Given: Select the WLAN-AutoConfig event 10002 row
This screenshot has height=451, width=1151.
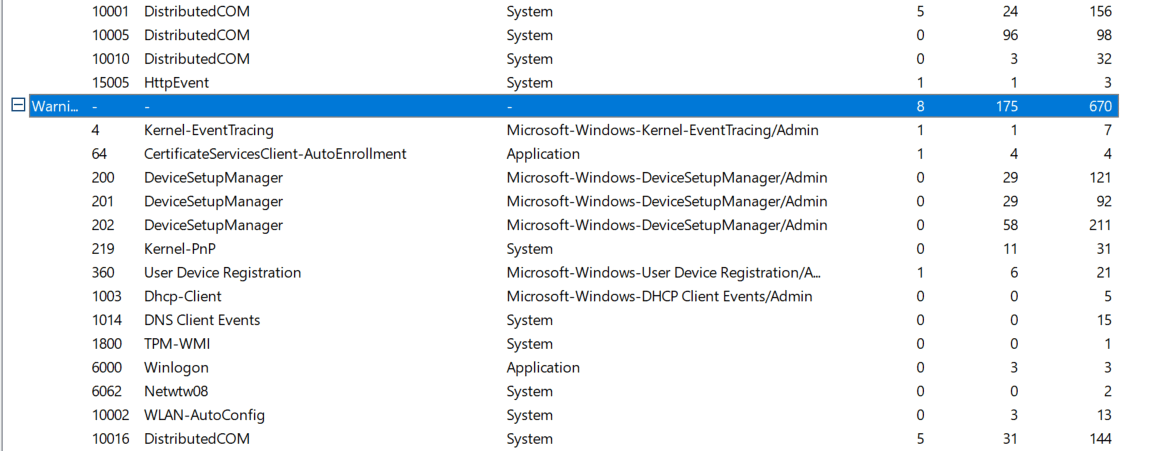Looking at the screenshot, I should pos(204,415).
